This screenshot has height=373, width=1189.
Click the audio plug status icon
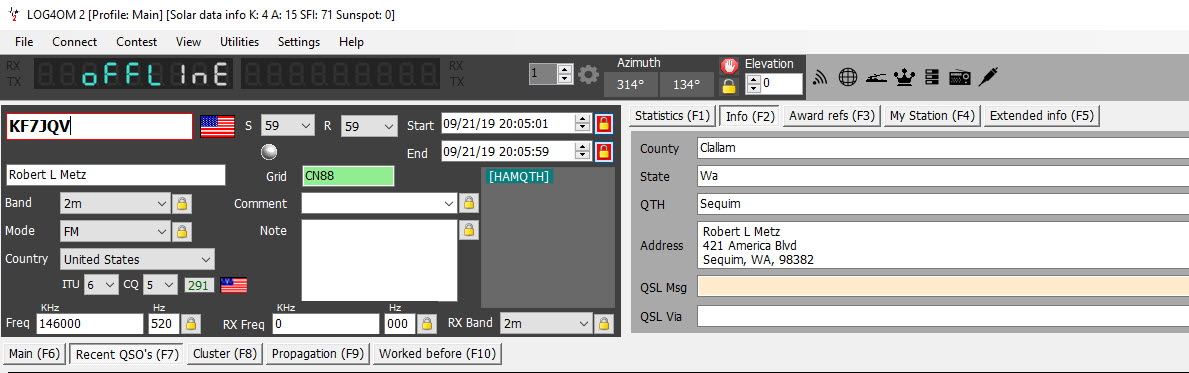(987, 77)
